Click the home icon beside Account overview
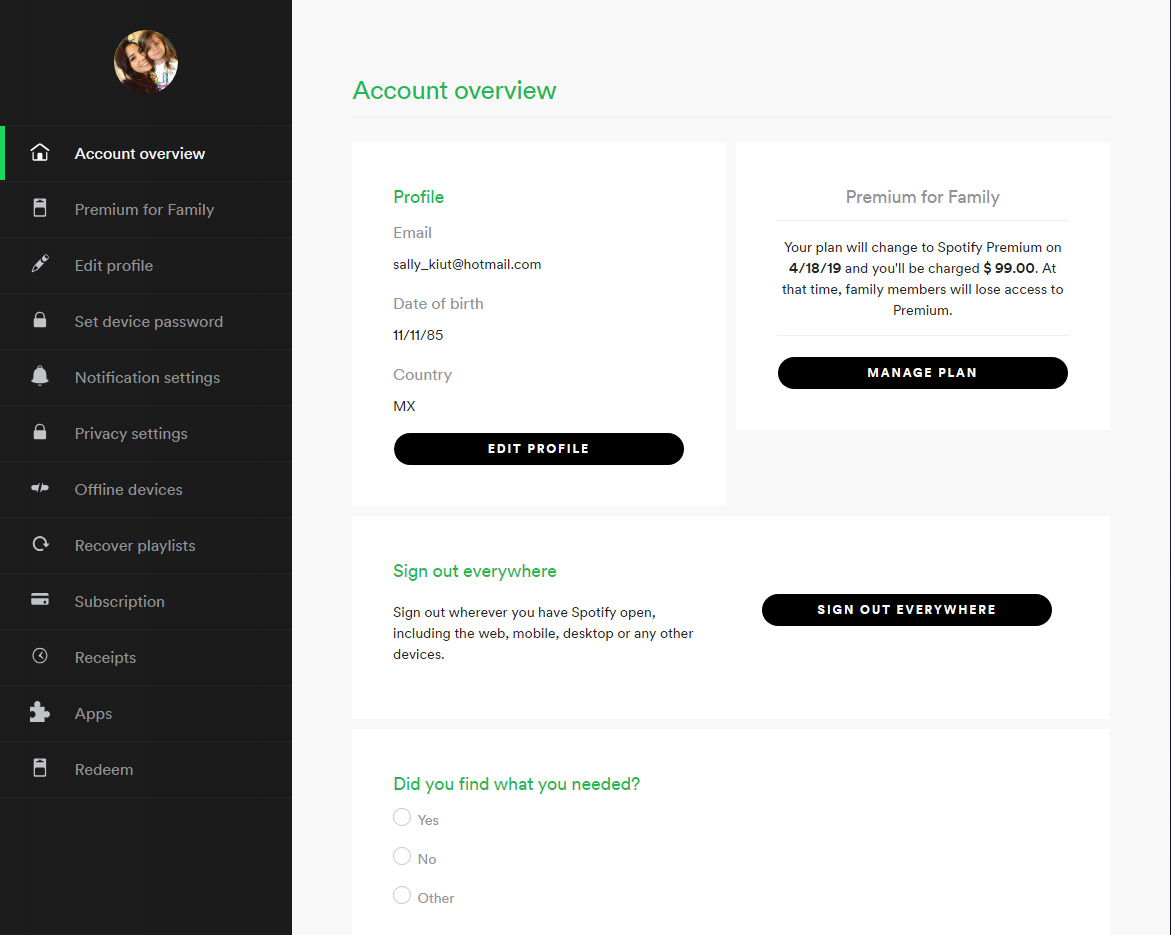This screenshot has height=935, width=1171. (x=40, y=153)
